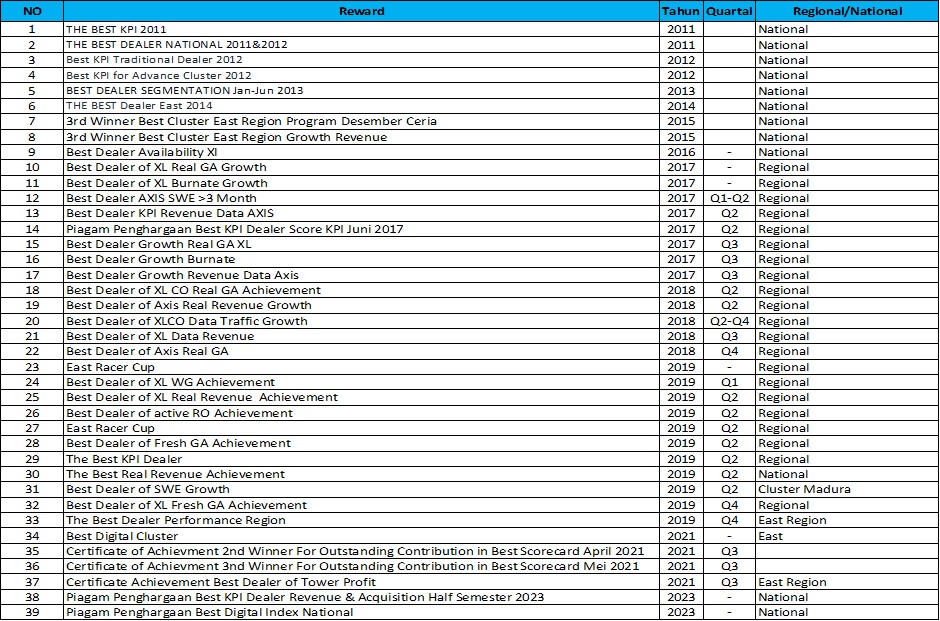Image resolution: width=940 pixels, height=621 pixels.
Task: Click "Piagam Penghargaan Best Digital Index National" cell
Action: tap(209, 612)
